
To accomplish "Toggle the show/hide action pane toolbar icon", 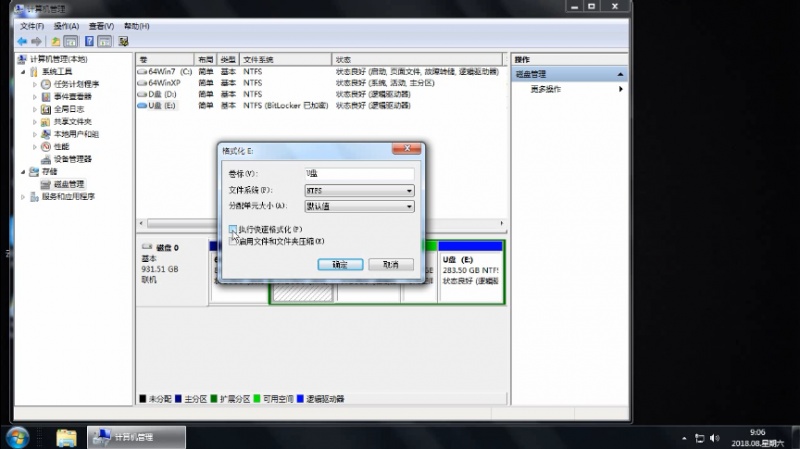I will tap(105, 41).
